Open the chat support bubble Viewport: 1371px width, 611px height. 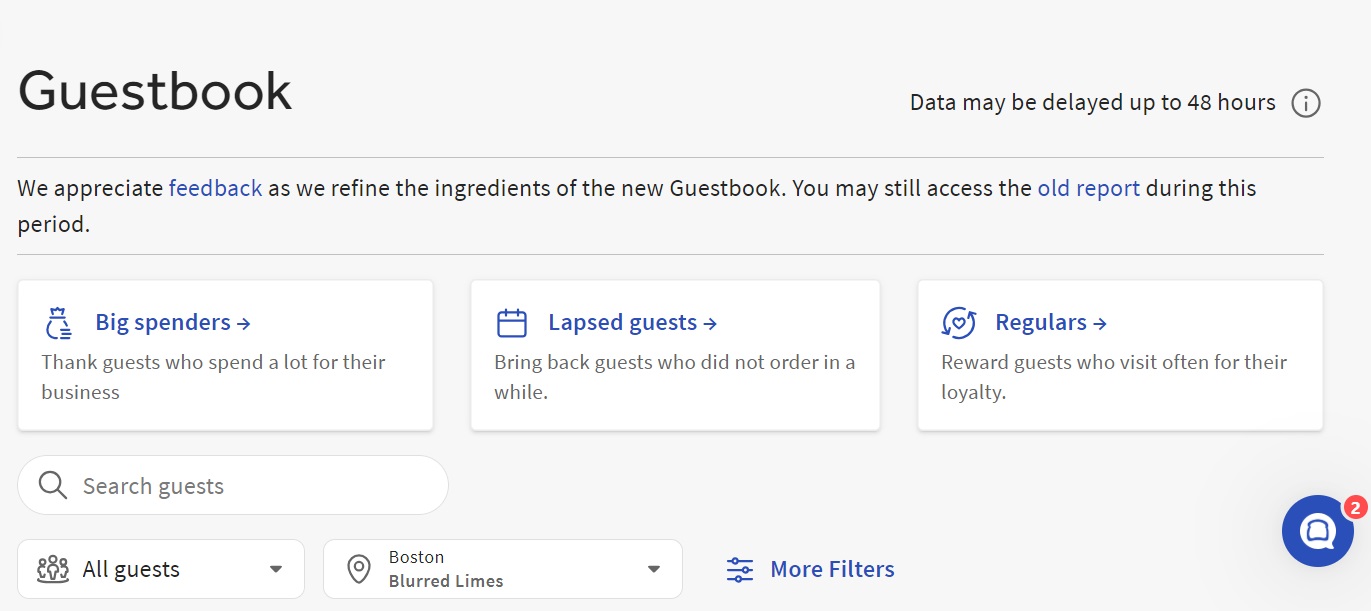click(x=1316, y=531)
